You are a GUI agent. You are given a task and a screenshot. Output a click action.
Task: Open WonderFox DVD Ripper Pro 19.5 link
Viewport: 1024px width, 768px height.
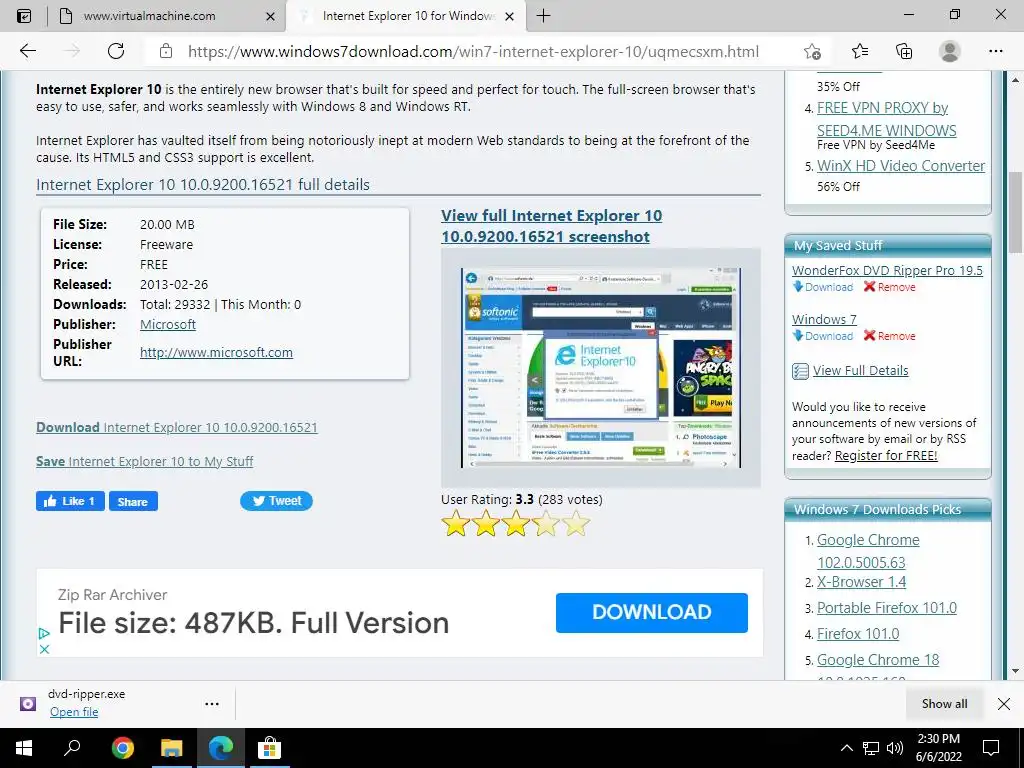[x=887, y=270]
